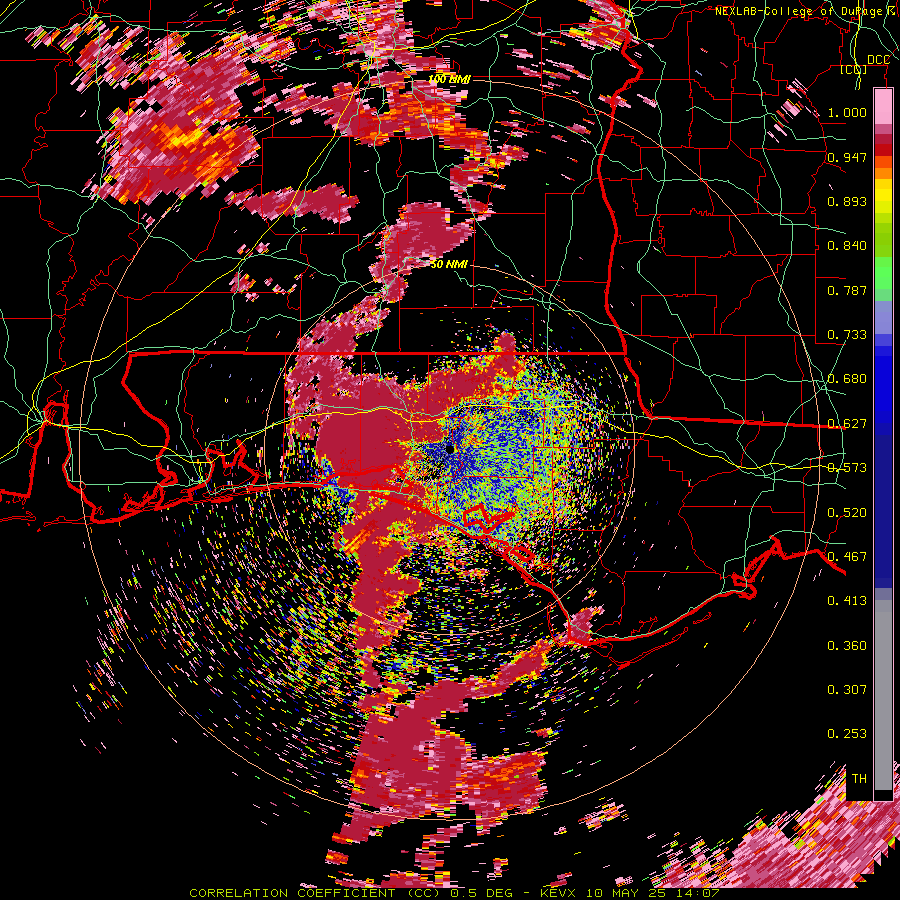The width and height of the screenshot is (900, 900).
Task: Click the [CC] unit label
Action: click(x=854, y=69)
